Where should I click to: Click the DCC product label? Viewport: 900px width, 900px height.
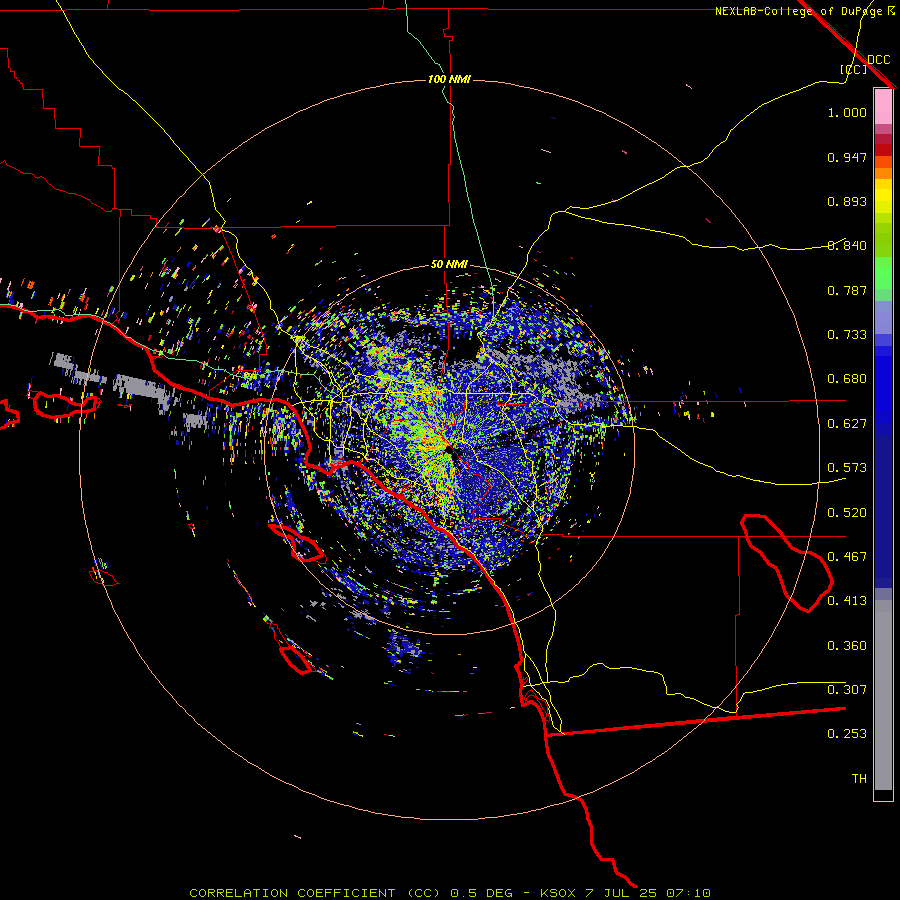click(x=878, y=60)
